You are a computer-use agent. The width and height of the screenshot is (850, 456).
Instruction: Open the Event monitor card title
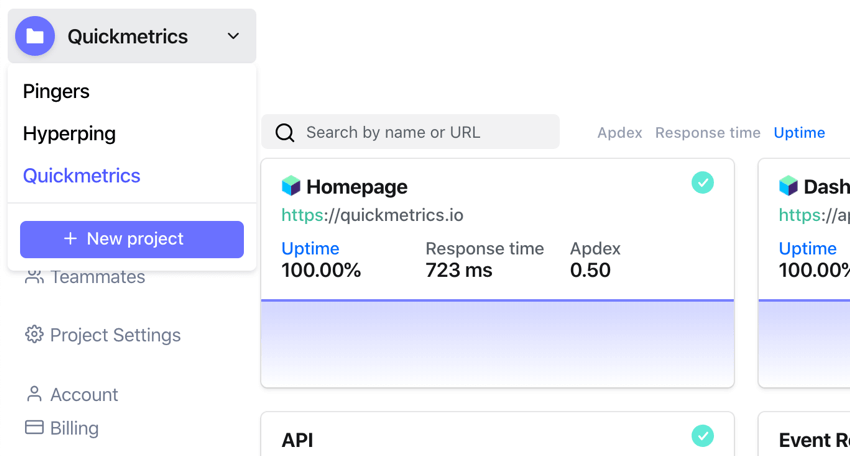(x=814, y=440)
